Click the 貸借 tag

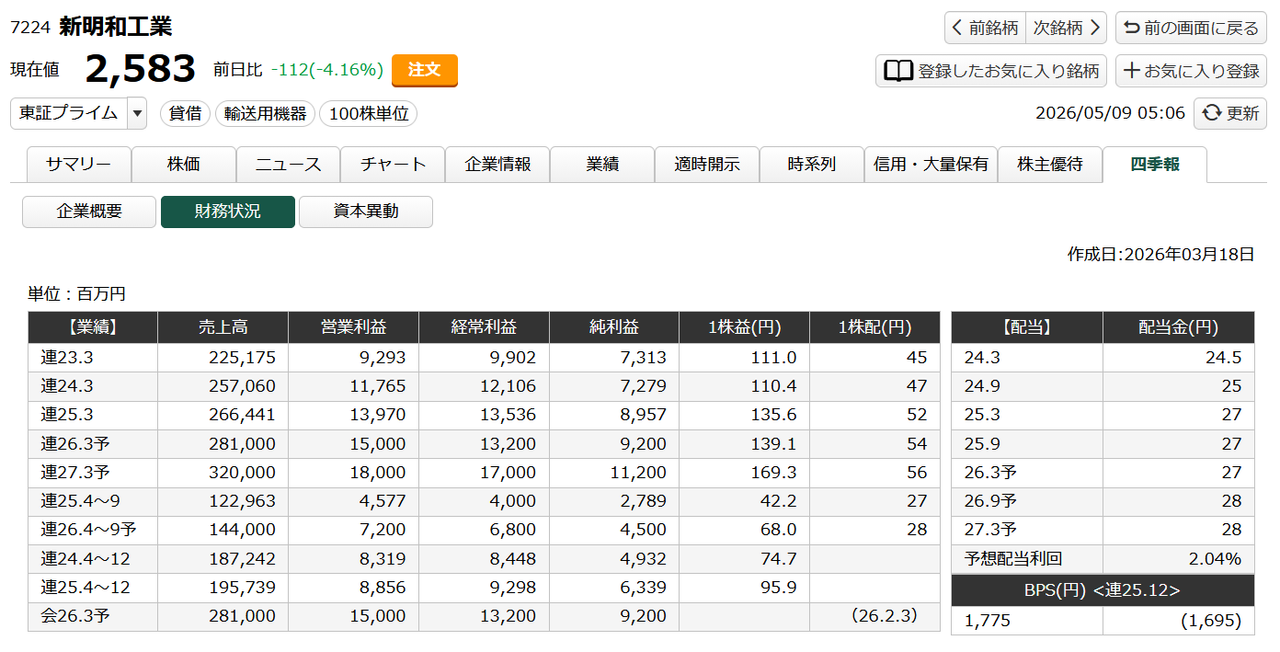click(185, 114)
